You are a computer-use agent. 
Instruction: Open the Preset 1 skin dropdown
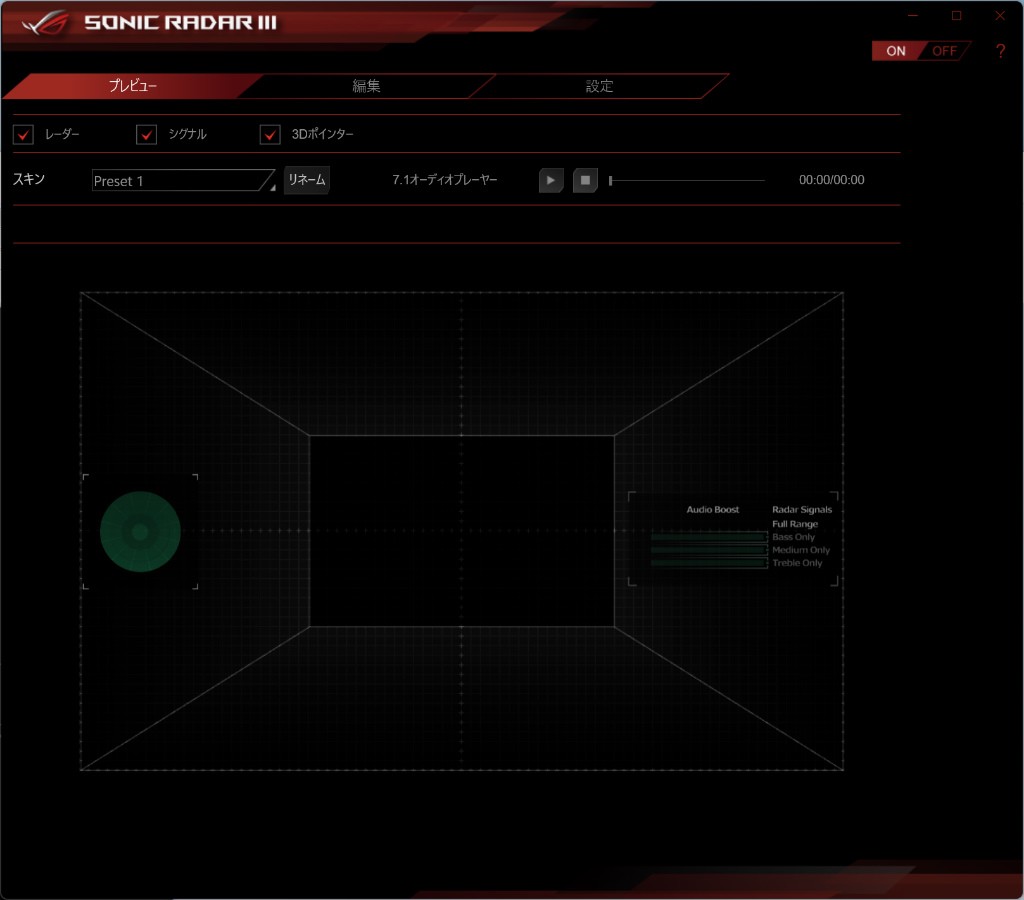click(x=184, y=181)
